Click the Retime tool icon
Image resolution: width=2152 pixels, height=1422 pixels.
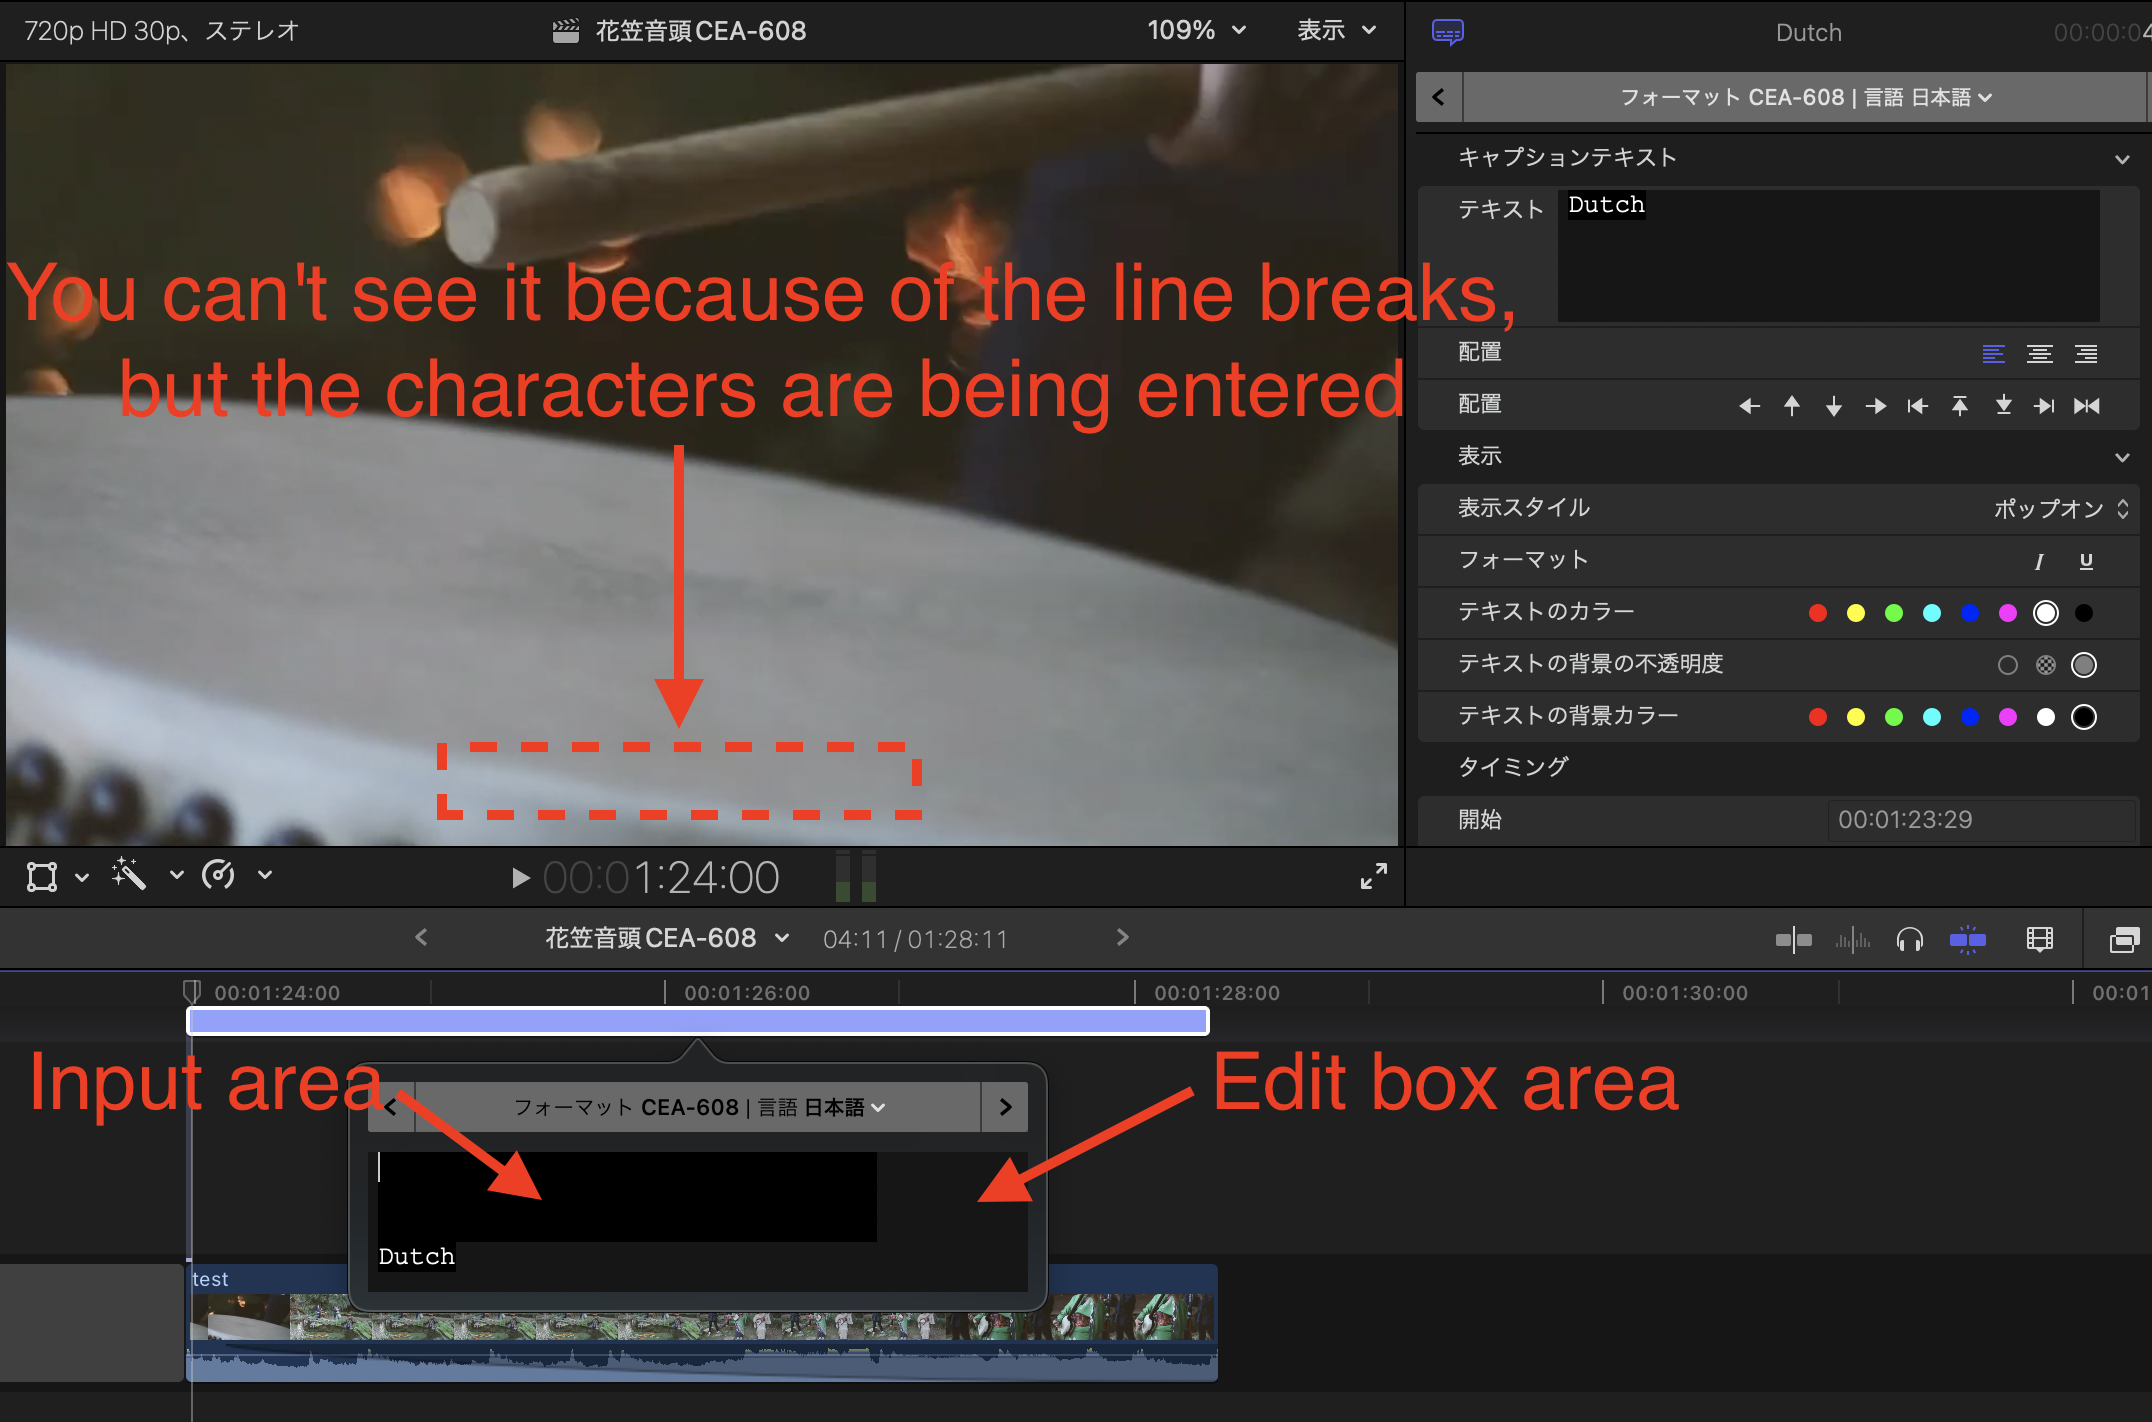(x=220, y=875)
